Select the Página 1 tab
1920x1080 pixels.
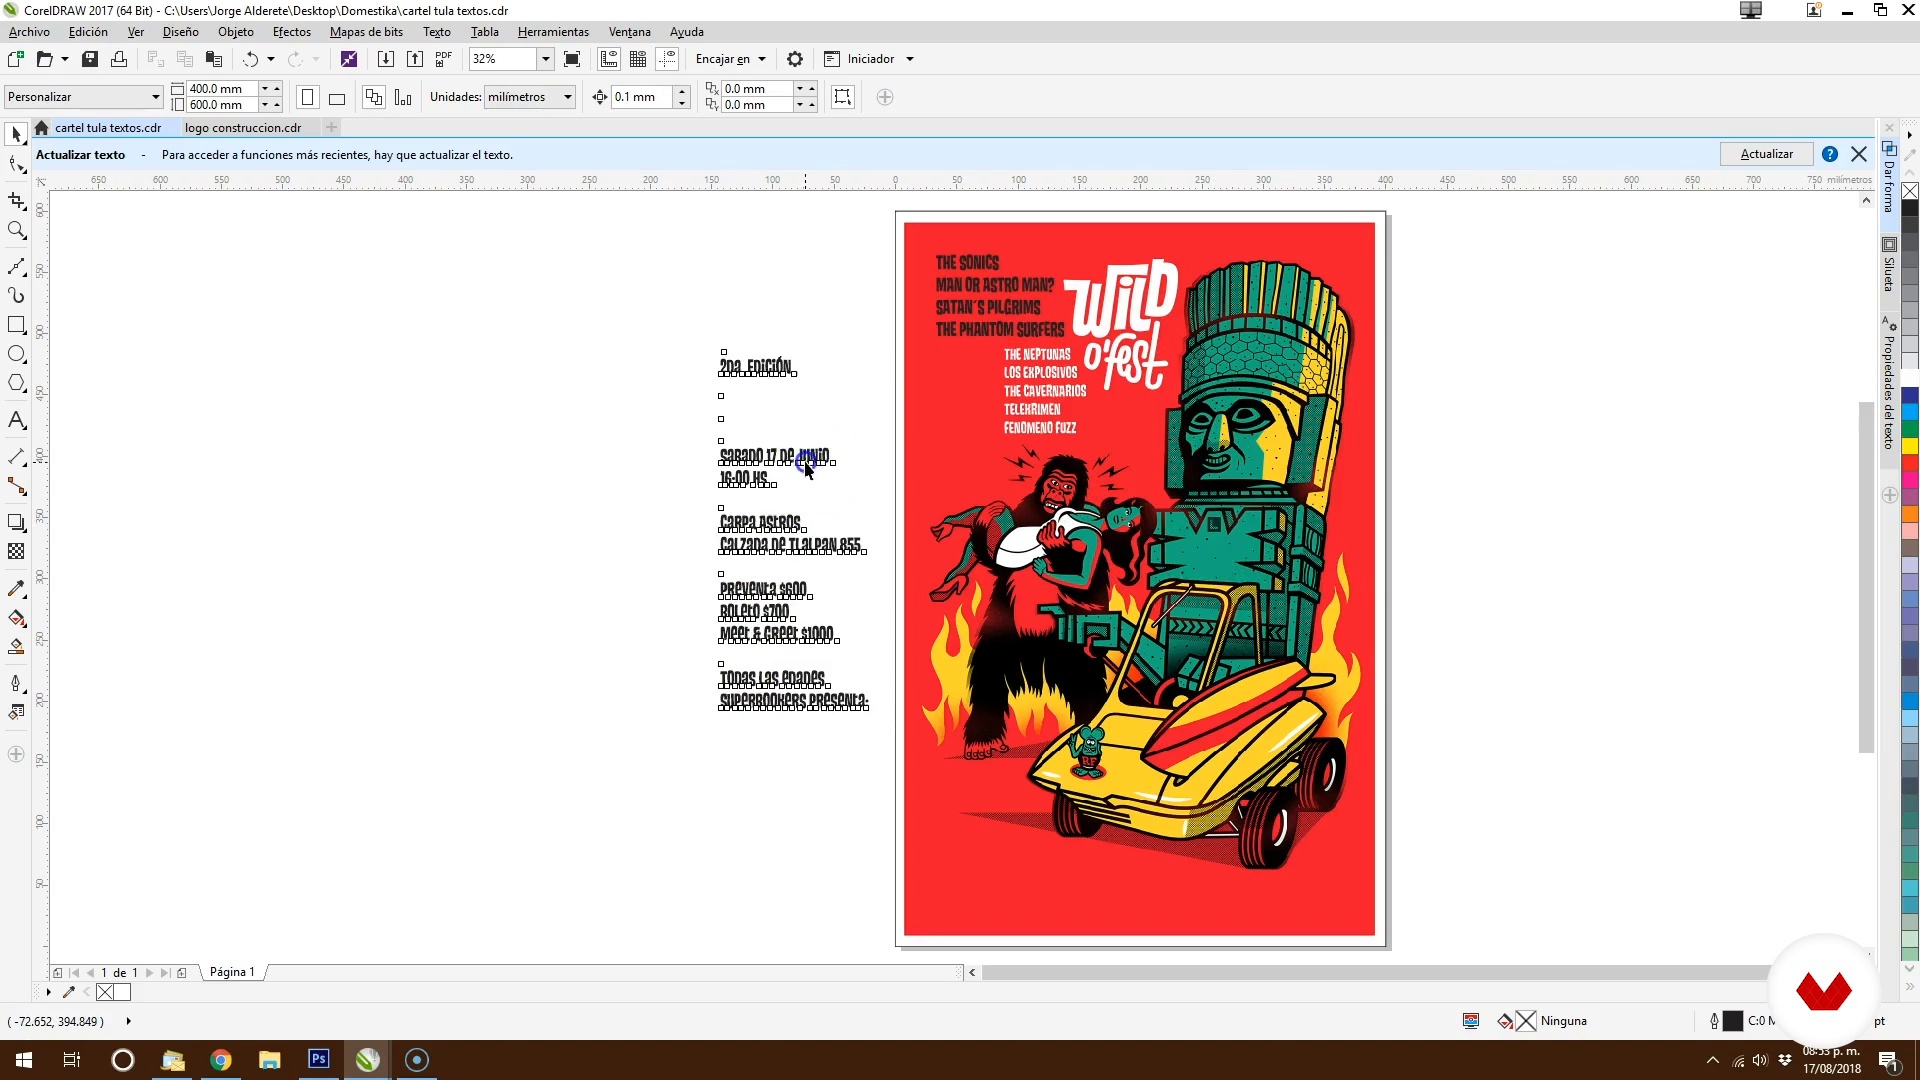[x=232, y=972]
